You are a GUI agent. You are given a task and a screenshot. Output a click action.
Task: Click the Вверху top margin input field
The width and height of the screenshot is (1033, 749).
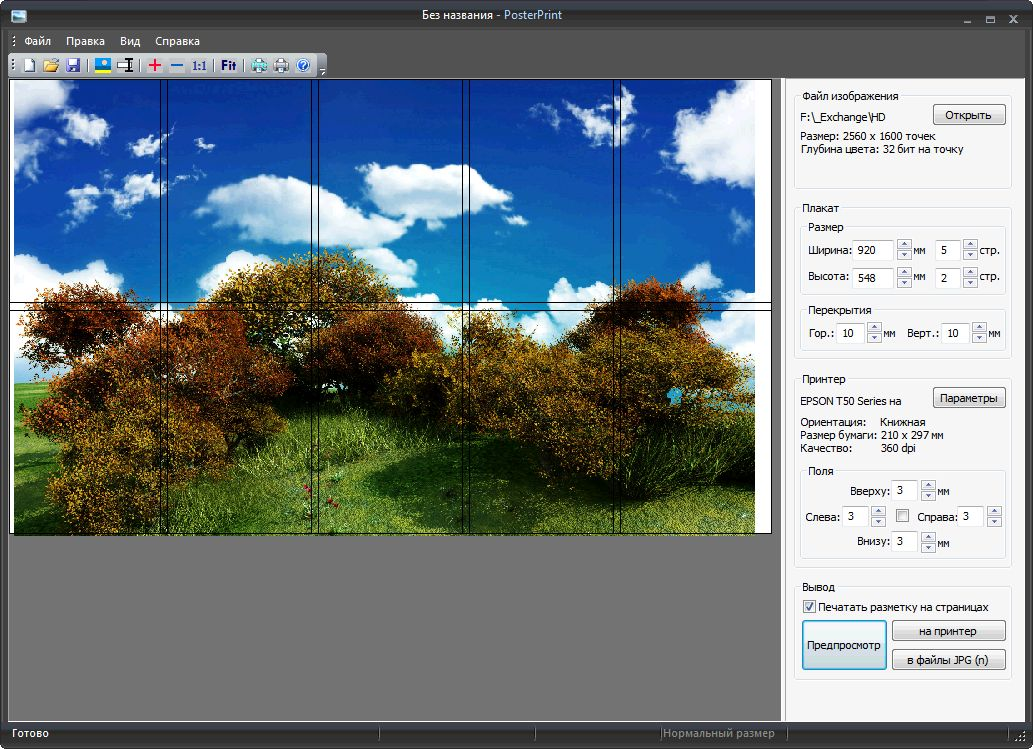click(904, 491)
